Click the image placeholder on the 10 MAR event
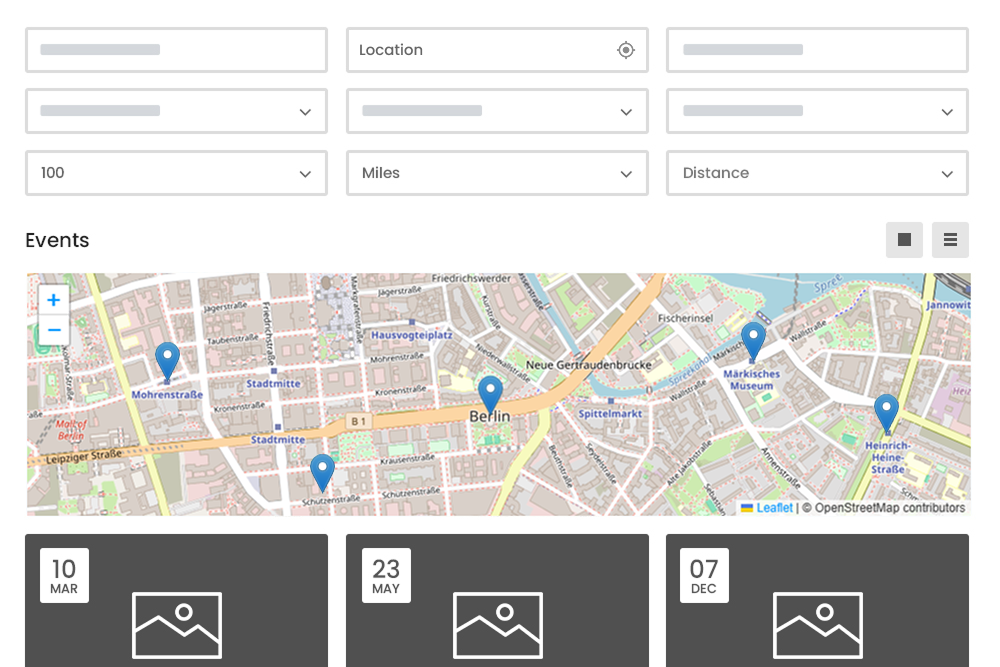The width and height of the screenshot is (1000, 667). (x=176, y=625)
